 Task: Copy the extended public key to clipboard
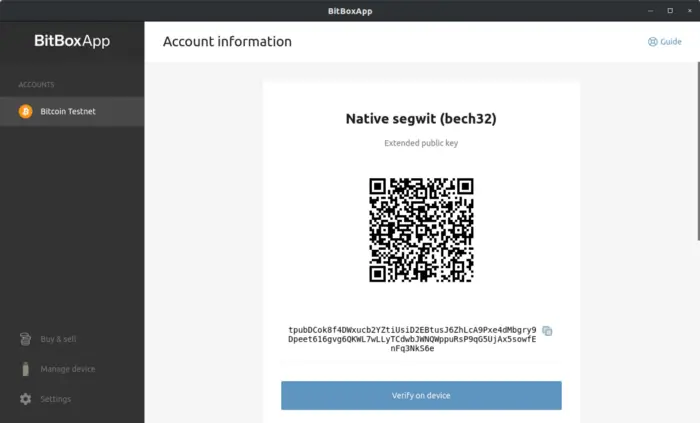[547, 331]
